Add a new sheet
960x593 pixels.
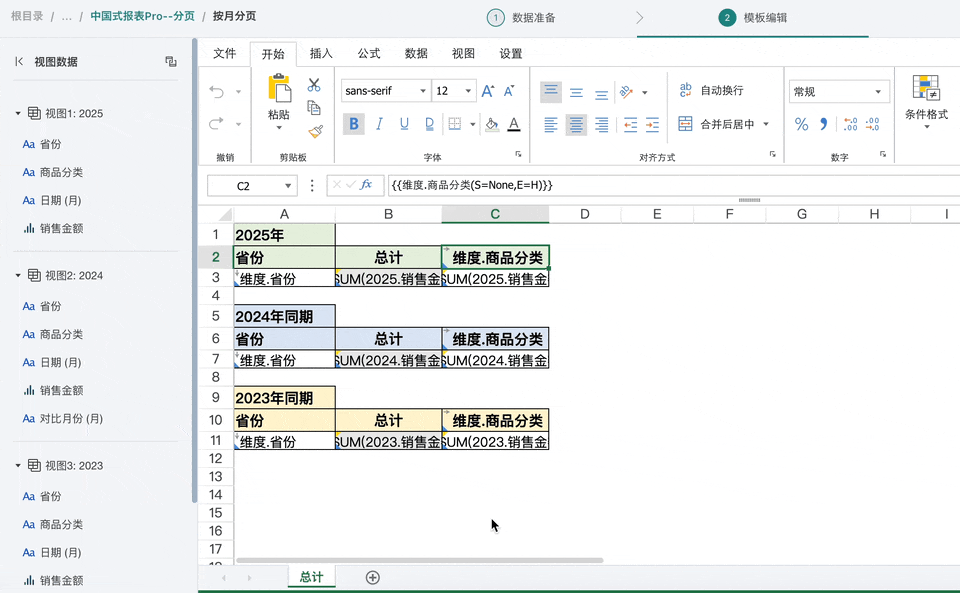pos(372,577)
